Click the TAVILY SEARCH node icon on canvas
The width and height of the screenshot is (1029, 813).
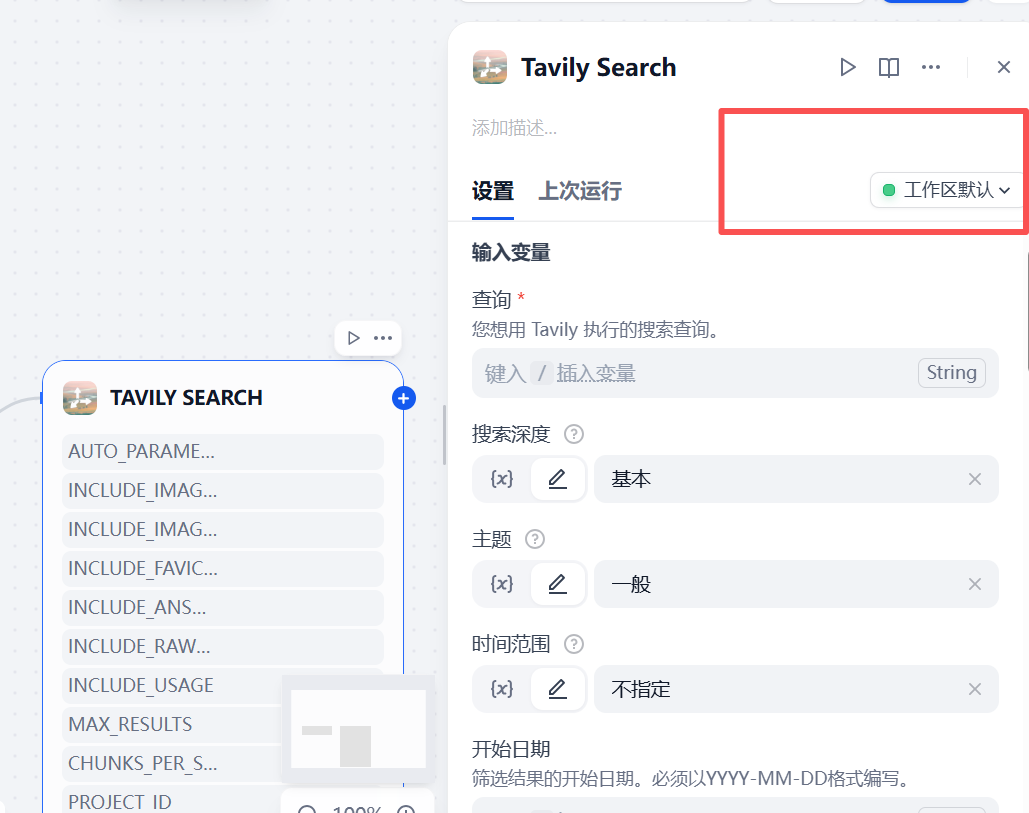pos(80,398)
